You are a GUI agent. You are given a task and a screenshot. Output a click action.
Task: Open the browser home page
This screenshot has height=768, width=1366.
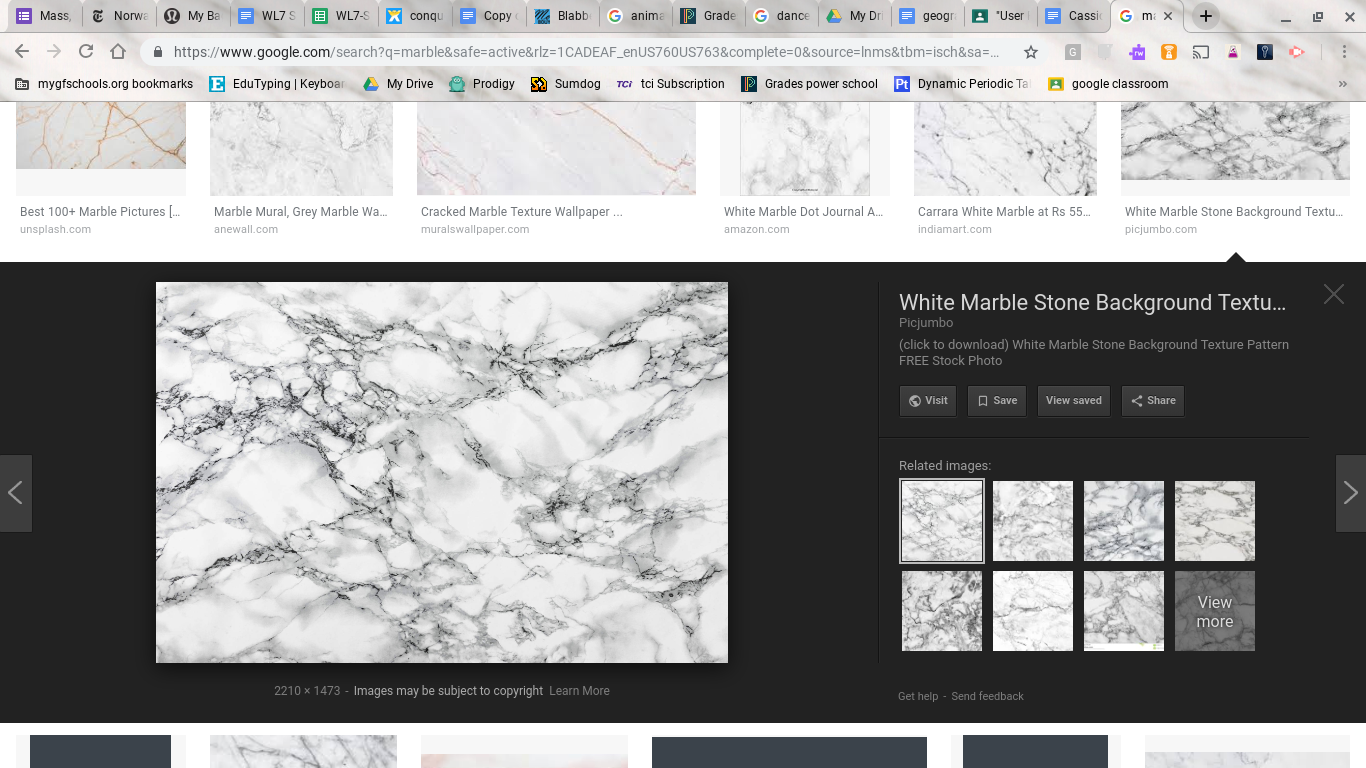pyautogui.click(x=118, y=52)
